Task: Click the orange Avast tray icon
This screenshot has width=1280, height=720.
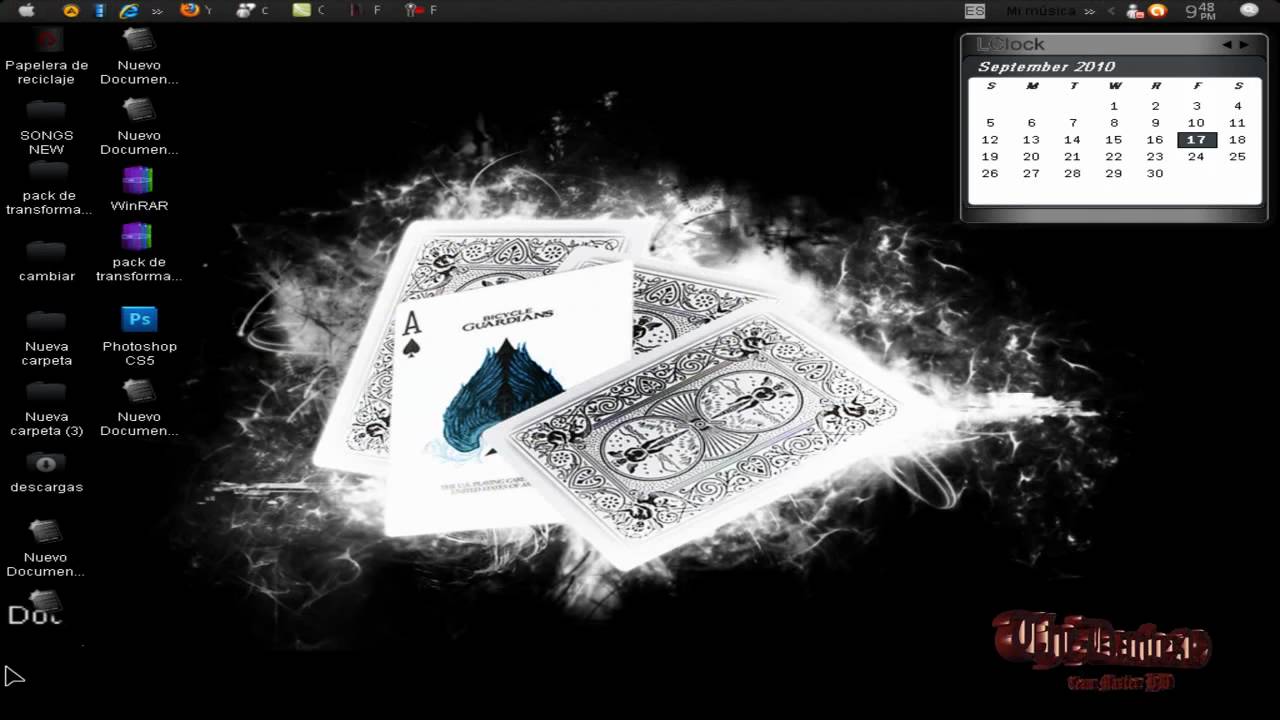Action: (x=1157, y=11)
